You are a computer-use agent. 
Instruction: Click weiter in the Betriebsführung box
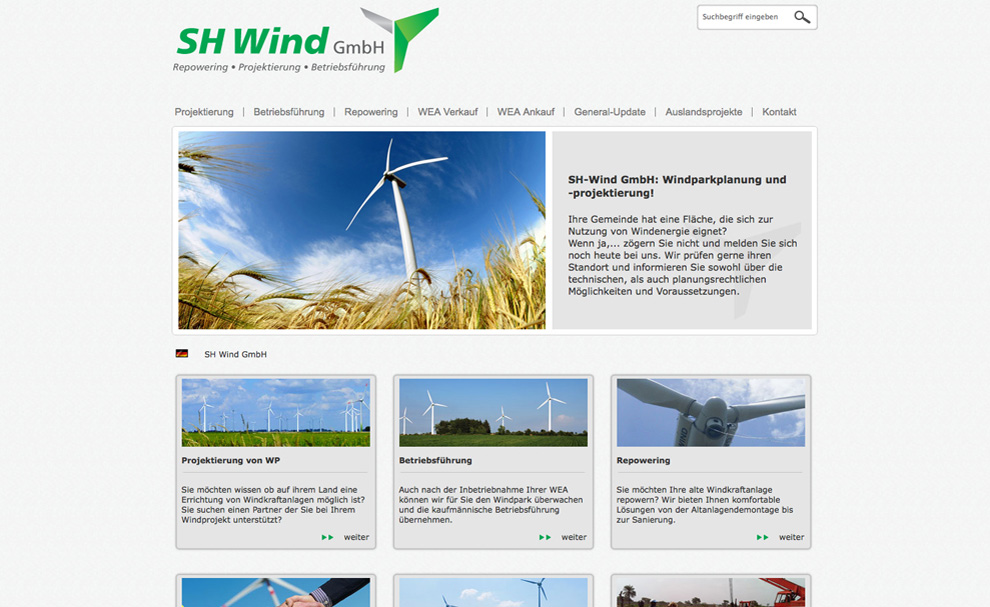[x=572, y=537]
